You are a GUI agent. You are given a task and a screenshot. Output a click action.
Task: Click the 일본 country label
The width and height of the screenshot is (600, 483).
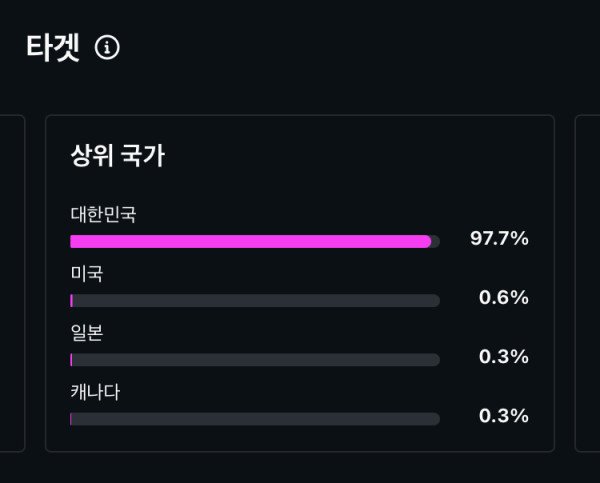click(x=87, y=333)
